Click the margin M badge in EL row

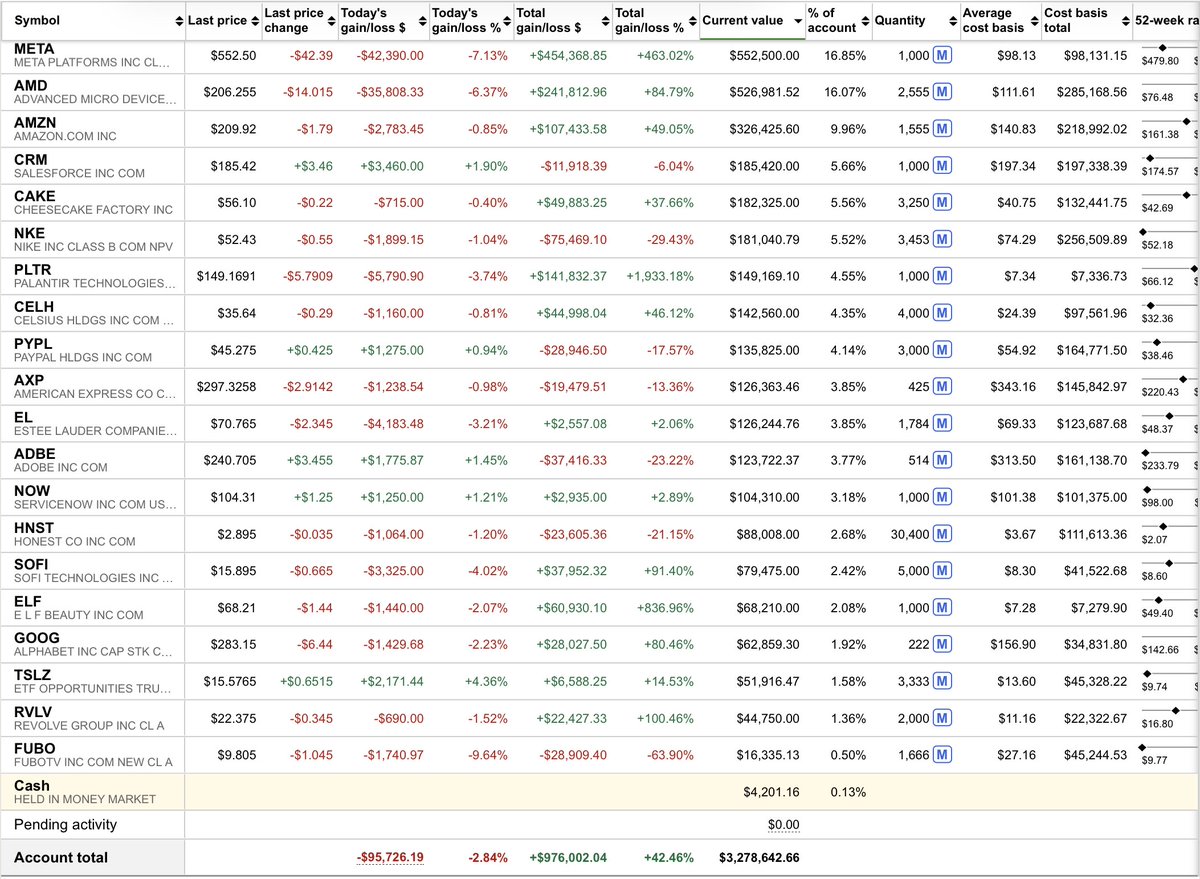pyautogui.click(x=942, y=424)
